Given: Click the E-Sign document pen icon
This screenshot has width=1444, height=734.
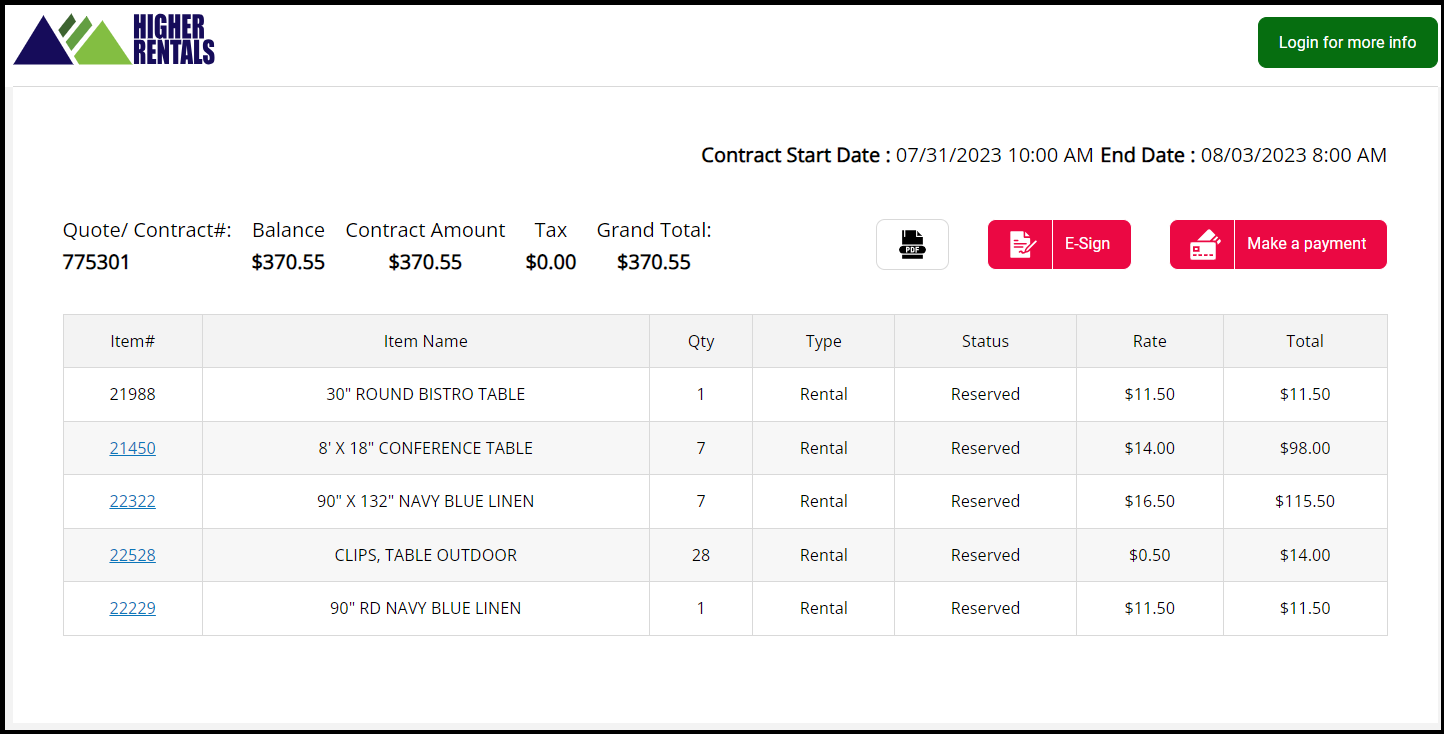Looking at the screenshot, I should click(x=1021, y=244).
